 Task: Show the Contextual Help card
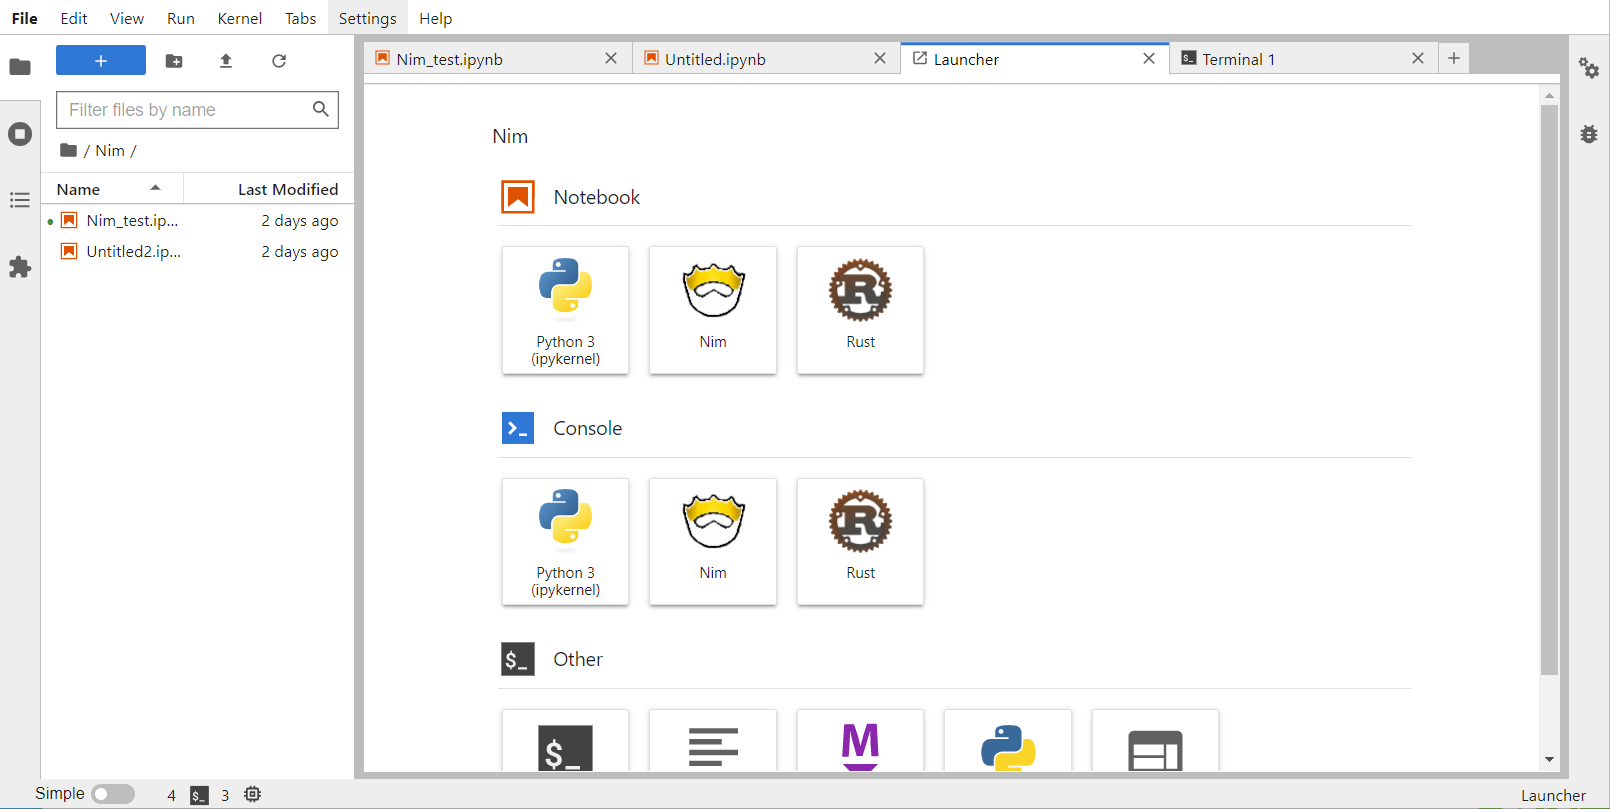pos(1155,741)
